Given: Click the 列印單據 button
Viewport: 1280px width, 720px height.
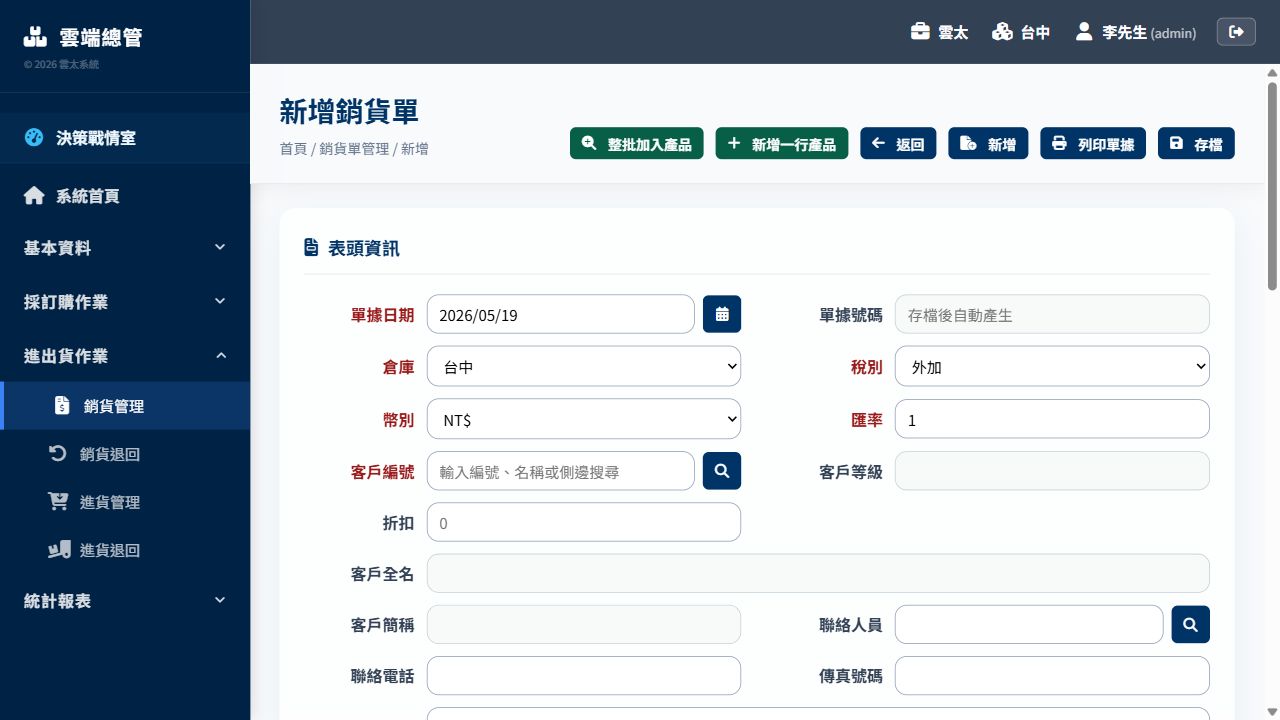Looking at the screenshot, I should click(1093, 143).
